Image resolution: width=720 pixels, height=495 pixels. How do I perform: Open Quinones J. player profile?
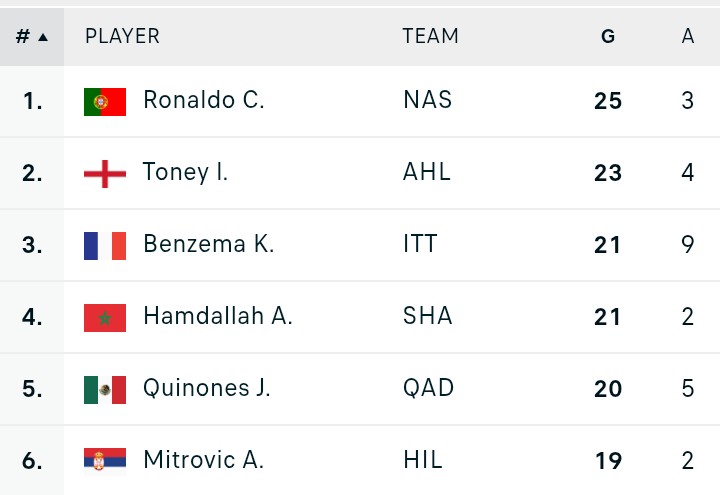pyautogui.click(x=207, y=388)
